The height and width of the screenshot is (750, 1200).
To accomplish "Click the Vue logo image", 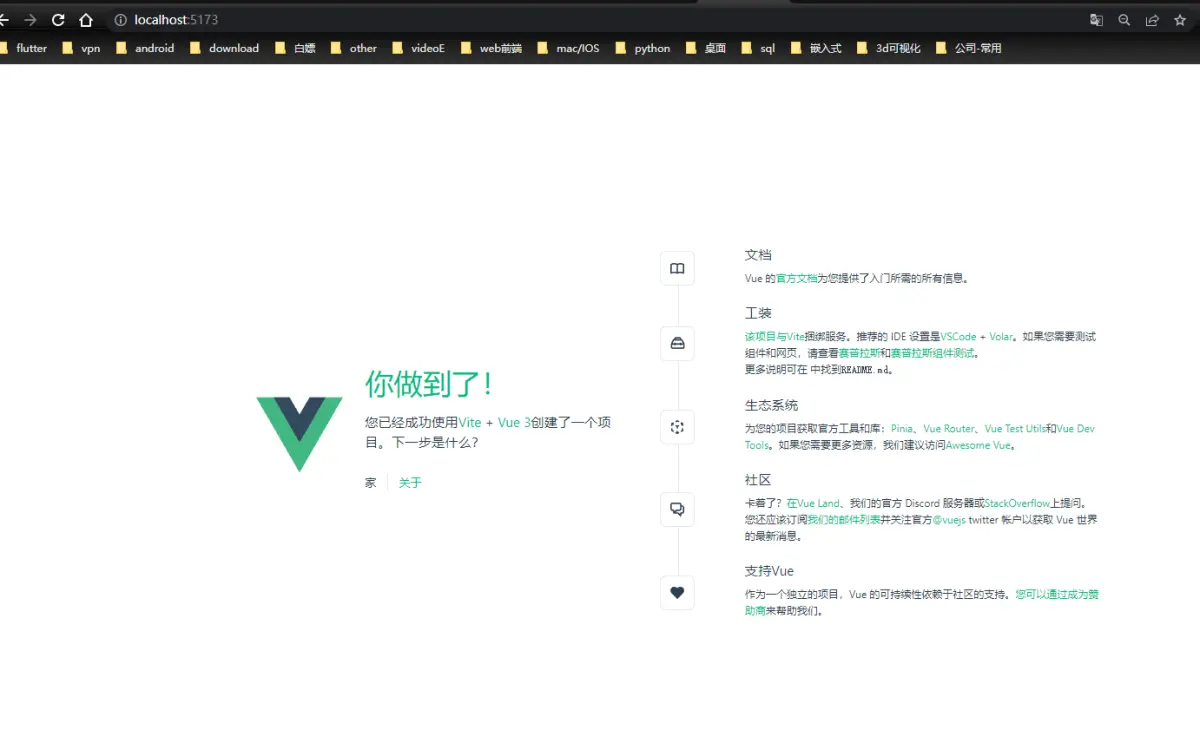I will click(299, 434).
